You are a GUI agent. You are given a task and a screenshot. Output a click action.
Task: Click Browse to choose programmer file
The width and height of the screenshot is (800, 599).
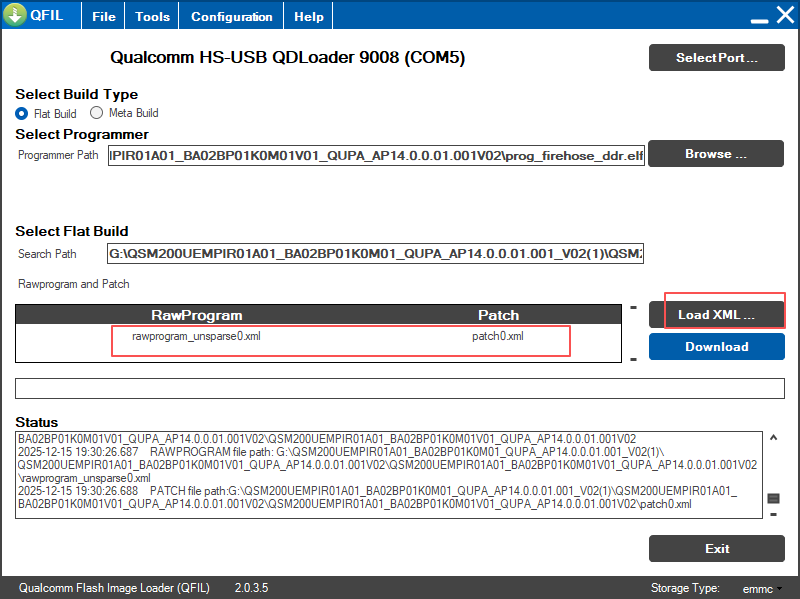[x=716, y=154]
